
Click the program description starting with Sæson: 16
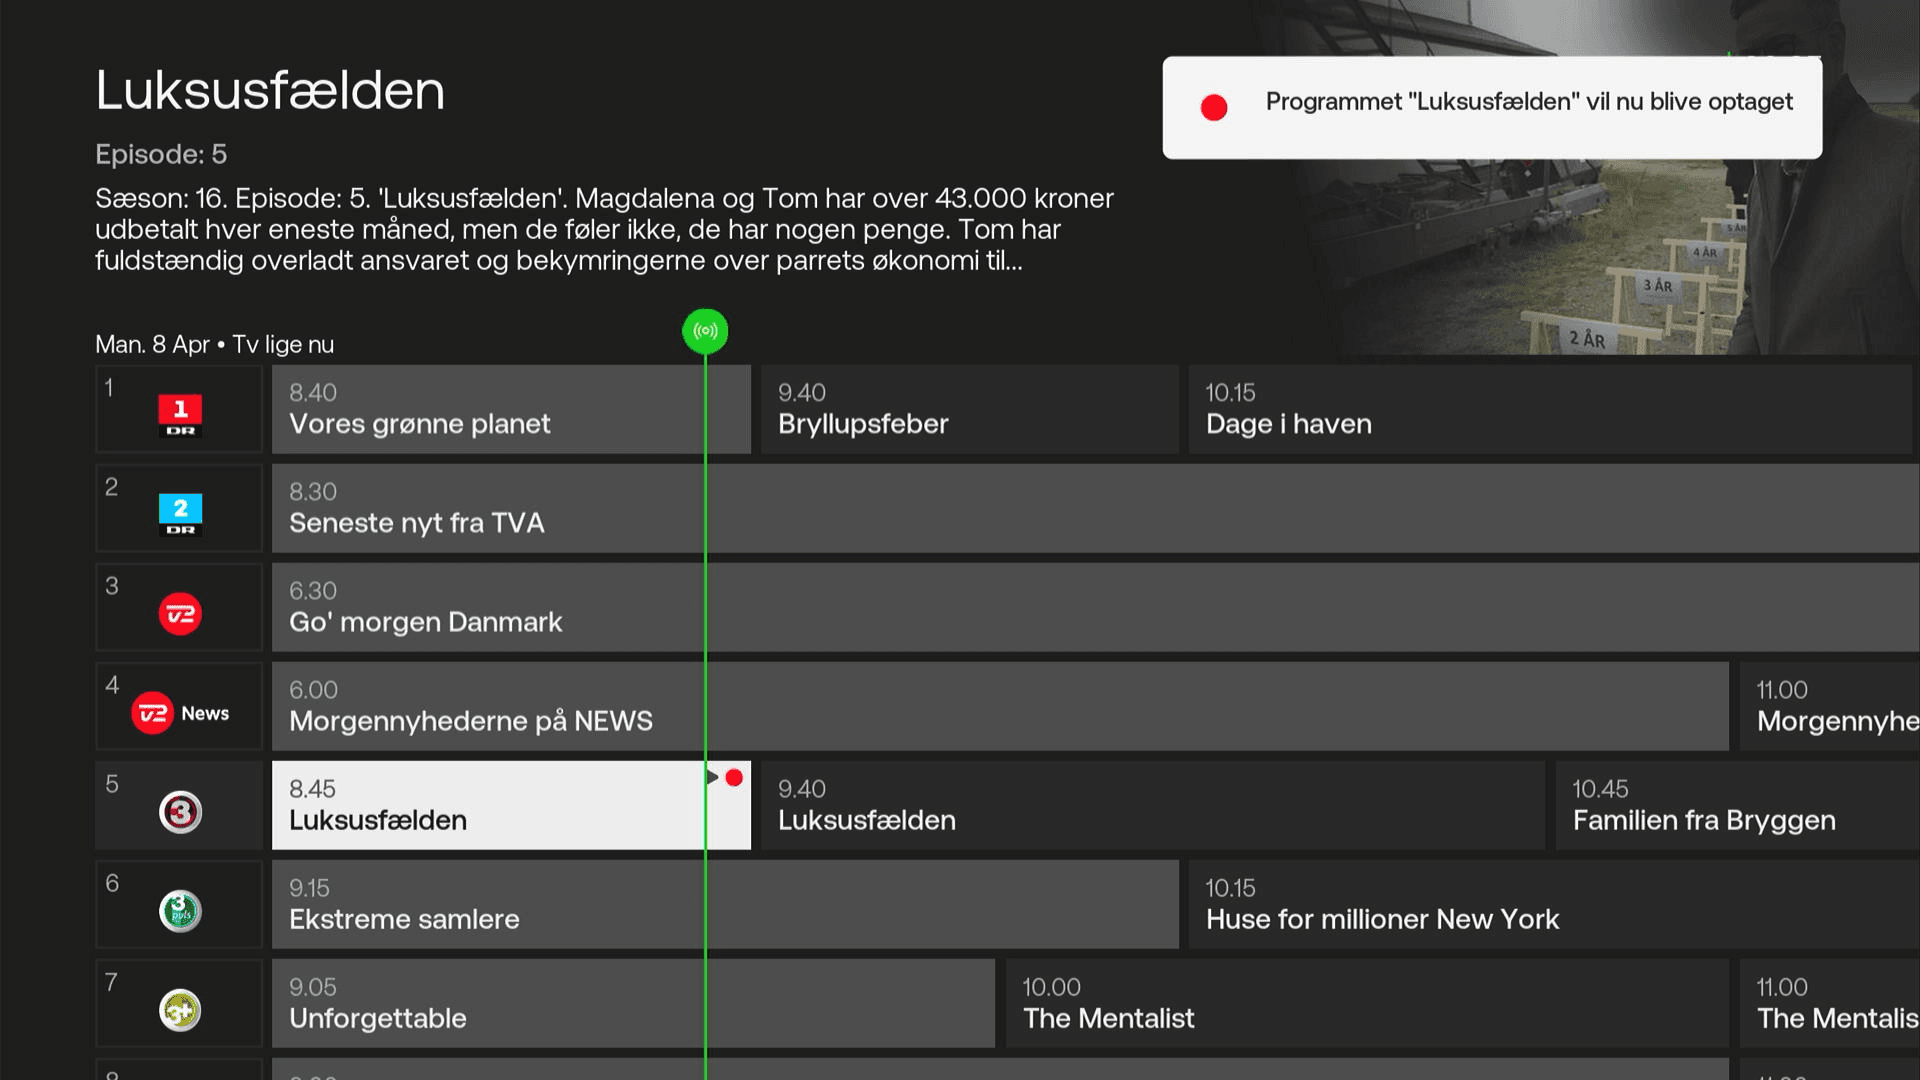pos(604,230)
